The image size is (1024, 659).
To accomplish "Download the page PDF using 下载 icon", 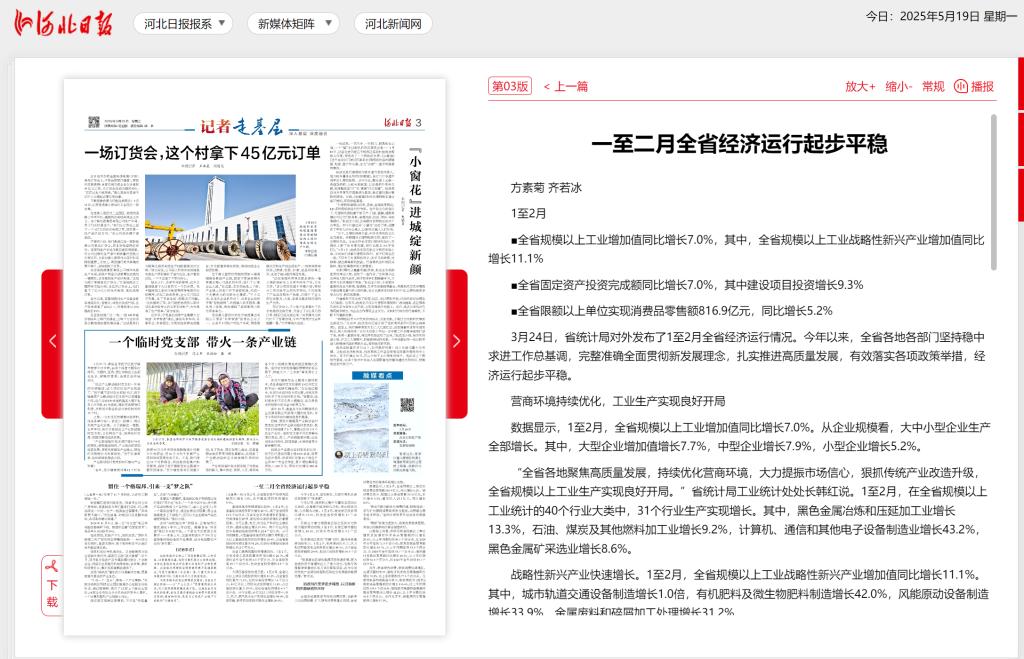I will 52,583.
